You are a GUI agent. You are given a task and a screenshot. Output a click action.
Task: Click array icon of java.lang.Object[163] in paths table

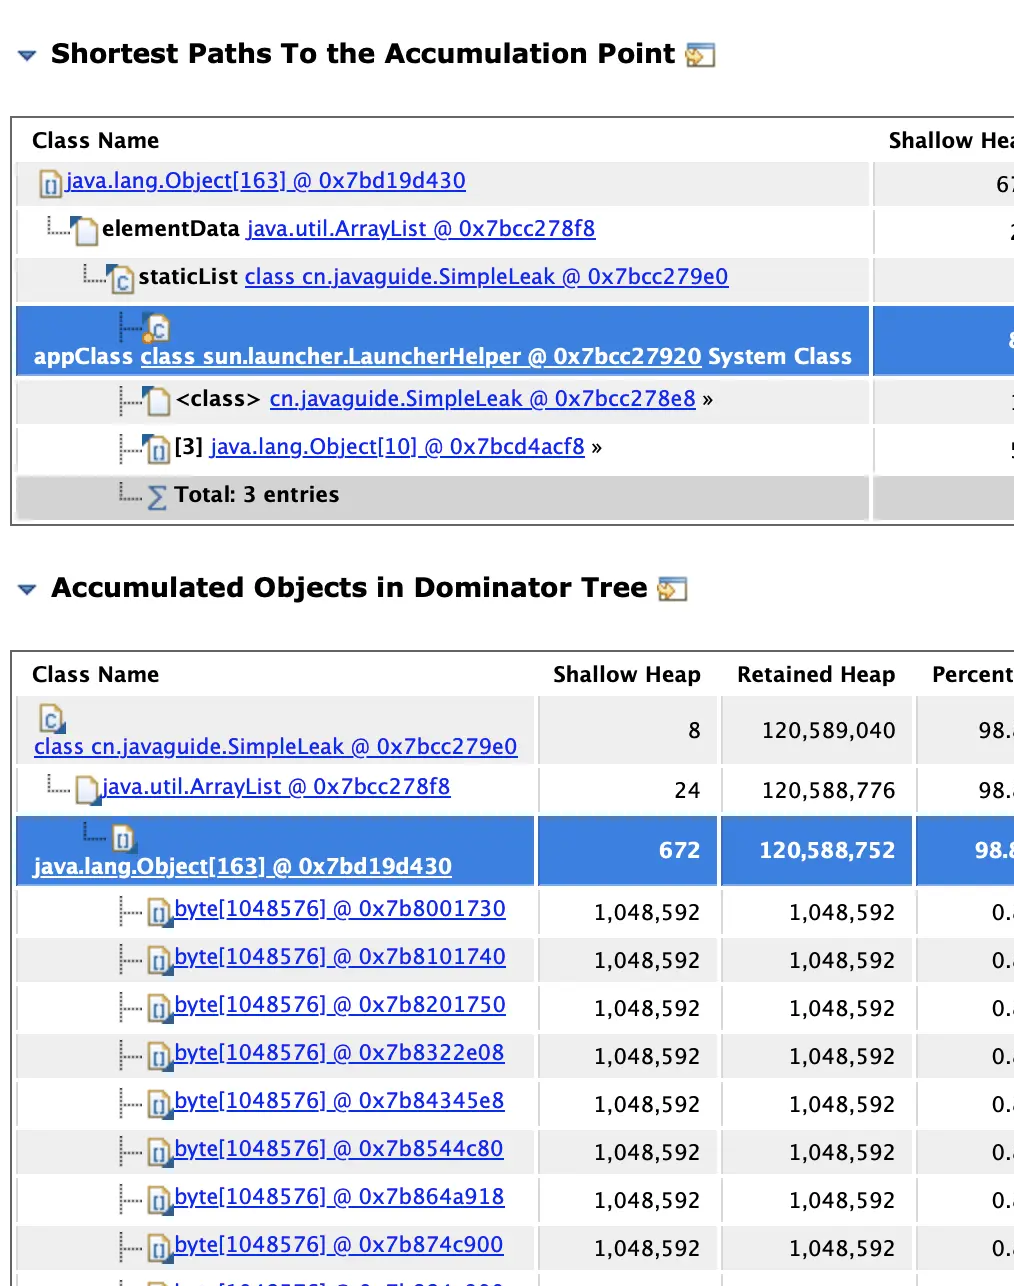point(50,184)
